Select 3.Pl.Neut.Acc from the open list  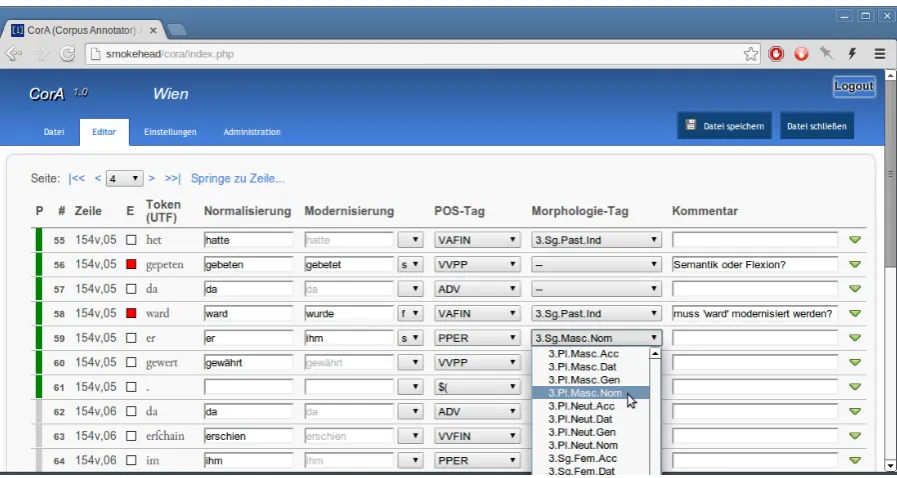point(590,406)
